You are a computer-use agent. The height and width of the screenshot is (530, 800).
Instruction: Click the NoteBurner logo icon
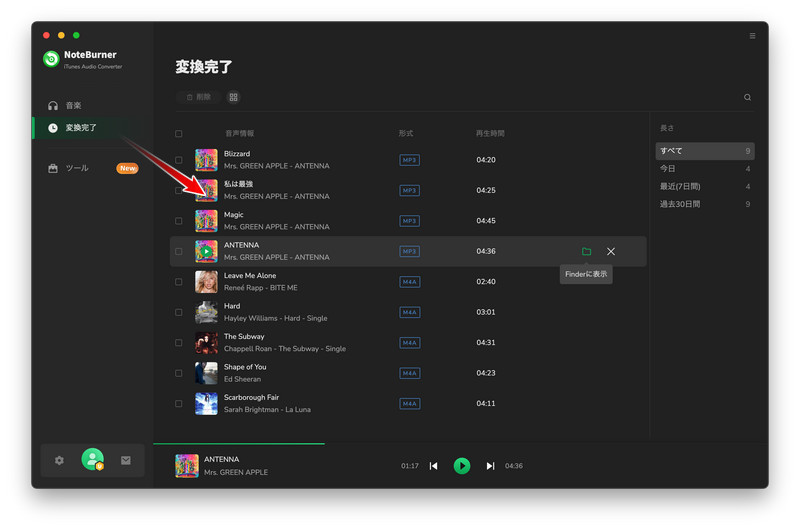point(51,59)
